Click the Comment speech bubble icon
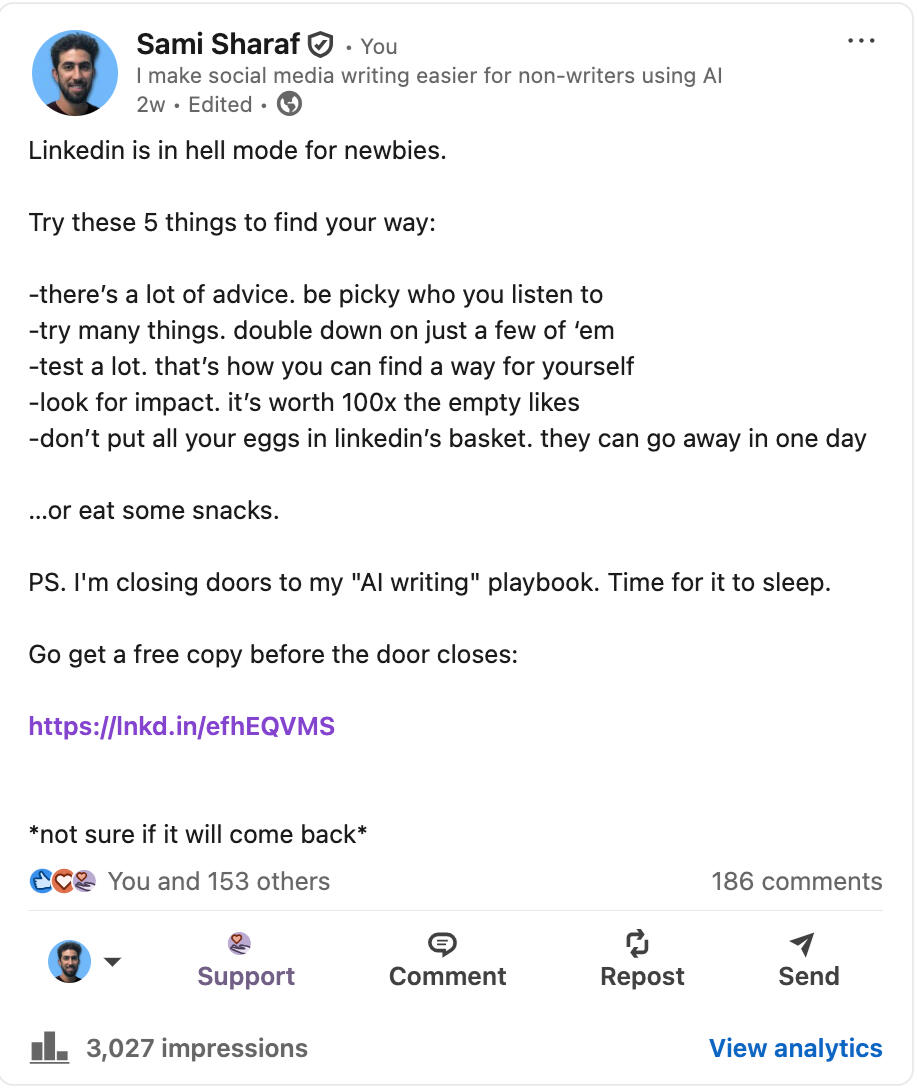This screenshot has width=917, height=1092. tap(440, 944)
